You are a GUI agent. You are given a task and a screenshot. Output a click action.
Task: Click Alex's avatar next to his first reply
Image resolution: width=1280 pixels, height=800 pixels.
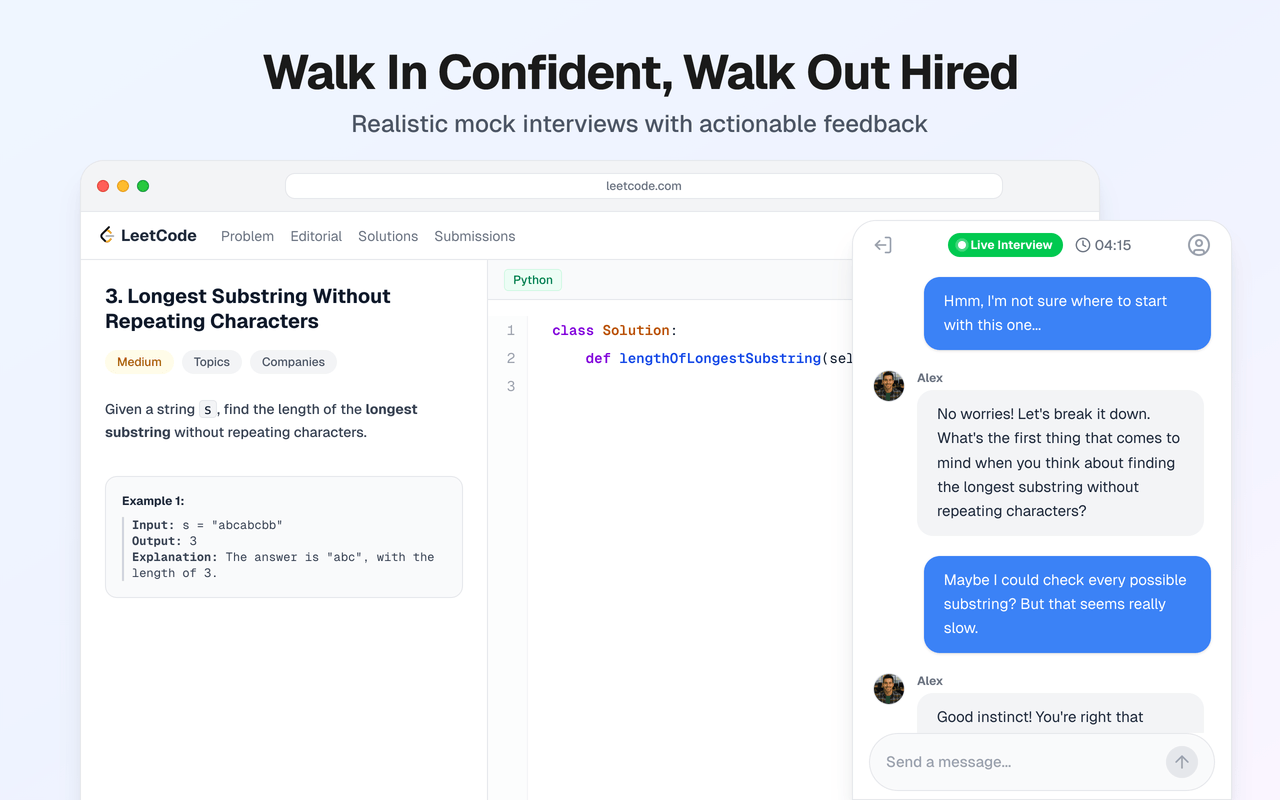(888, 385)
